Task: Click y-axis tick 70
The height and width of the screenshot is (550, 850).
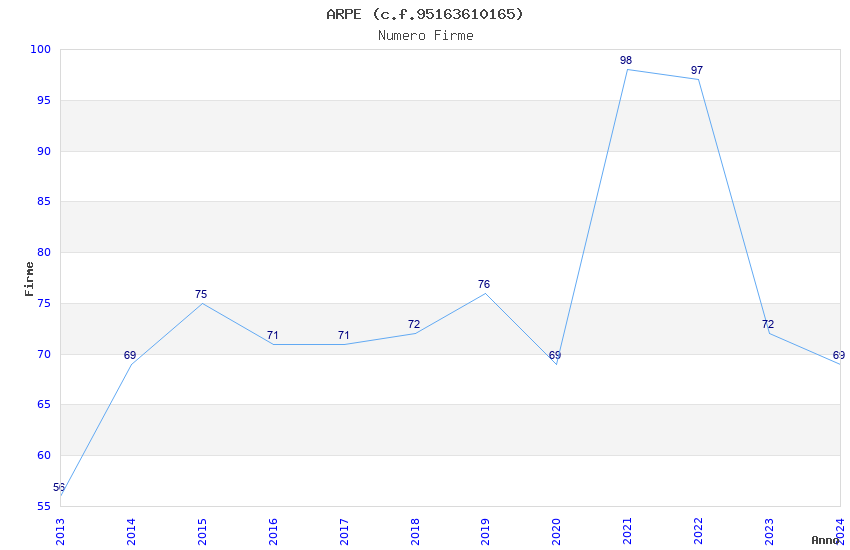Action: pos(44,354)
